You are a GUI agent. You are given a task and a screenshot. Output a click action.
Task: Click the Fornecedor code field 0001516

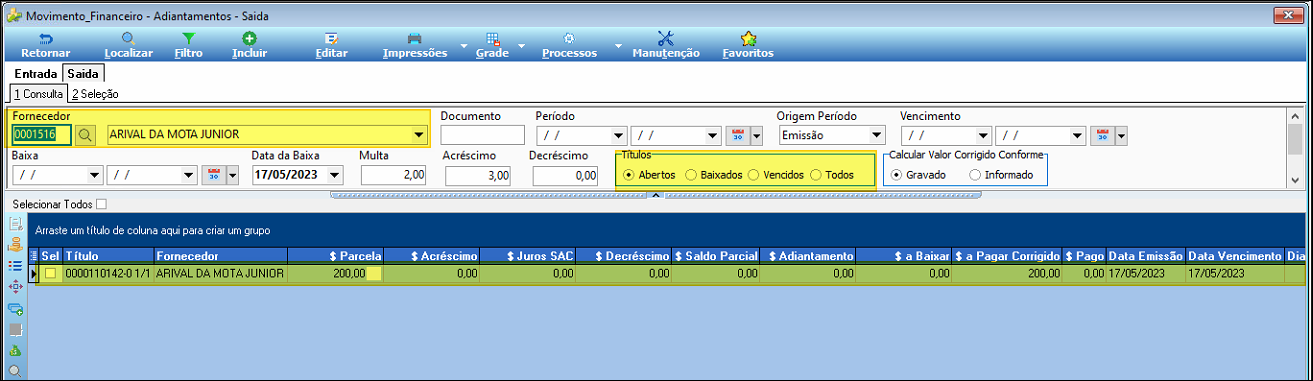pyautogui.click(x=41, y=136)
